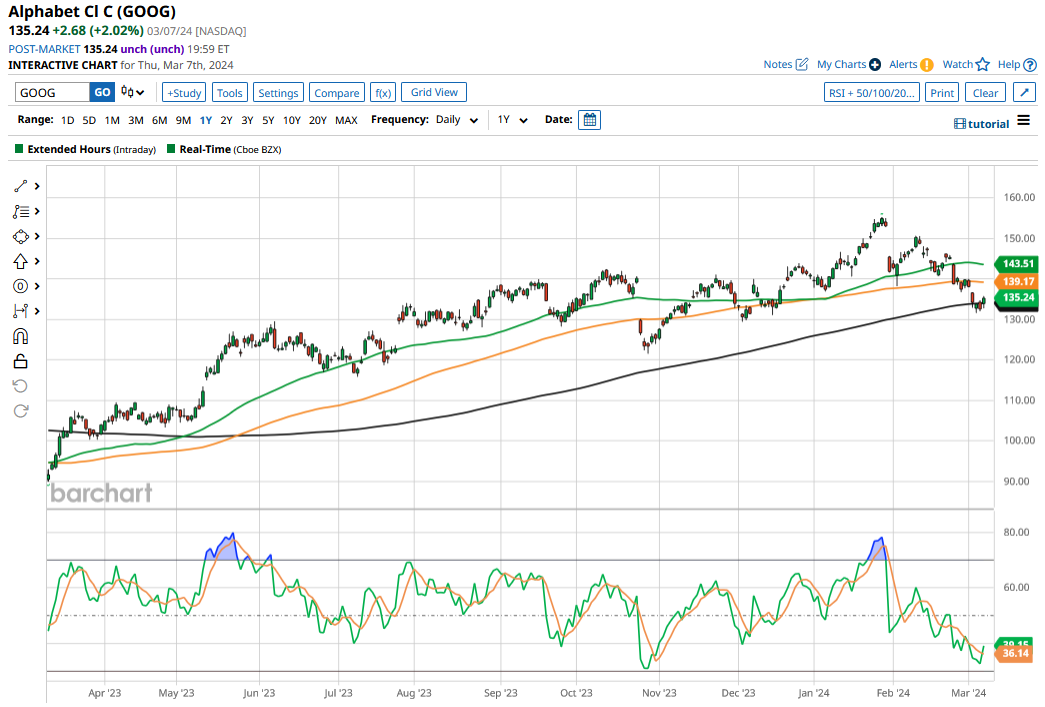This screenshot has width=1045, height=707.
Task: Select the 6M range option
Action: coord(159,120)
